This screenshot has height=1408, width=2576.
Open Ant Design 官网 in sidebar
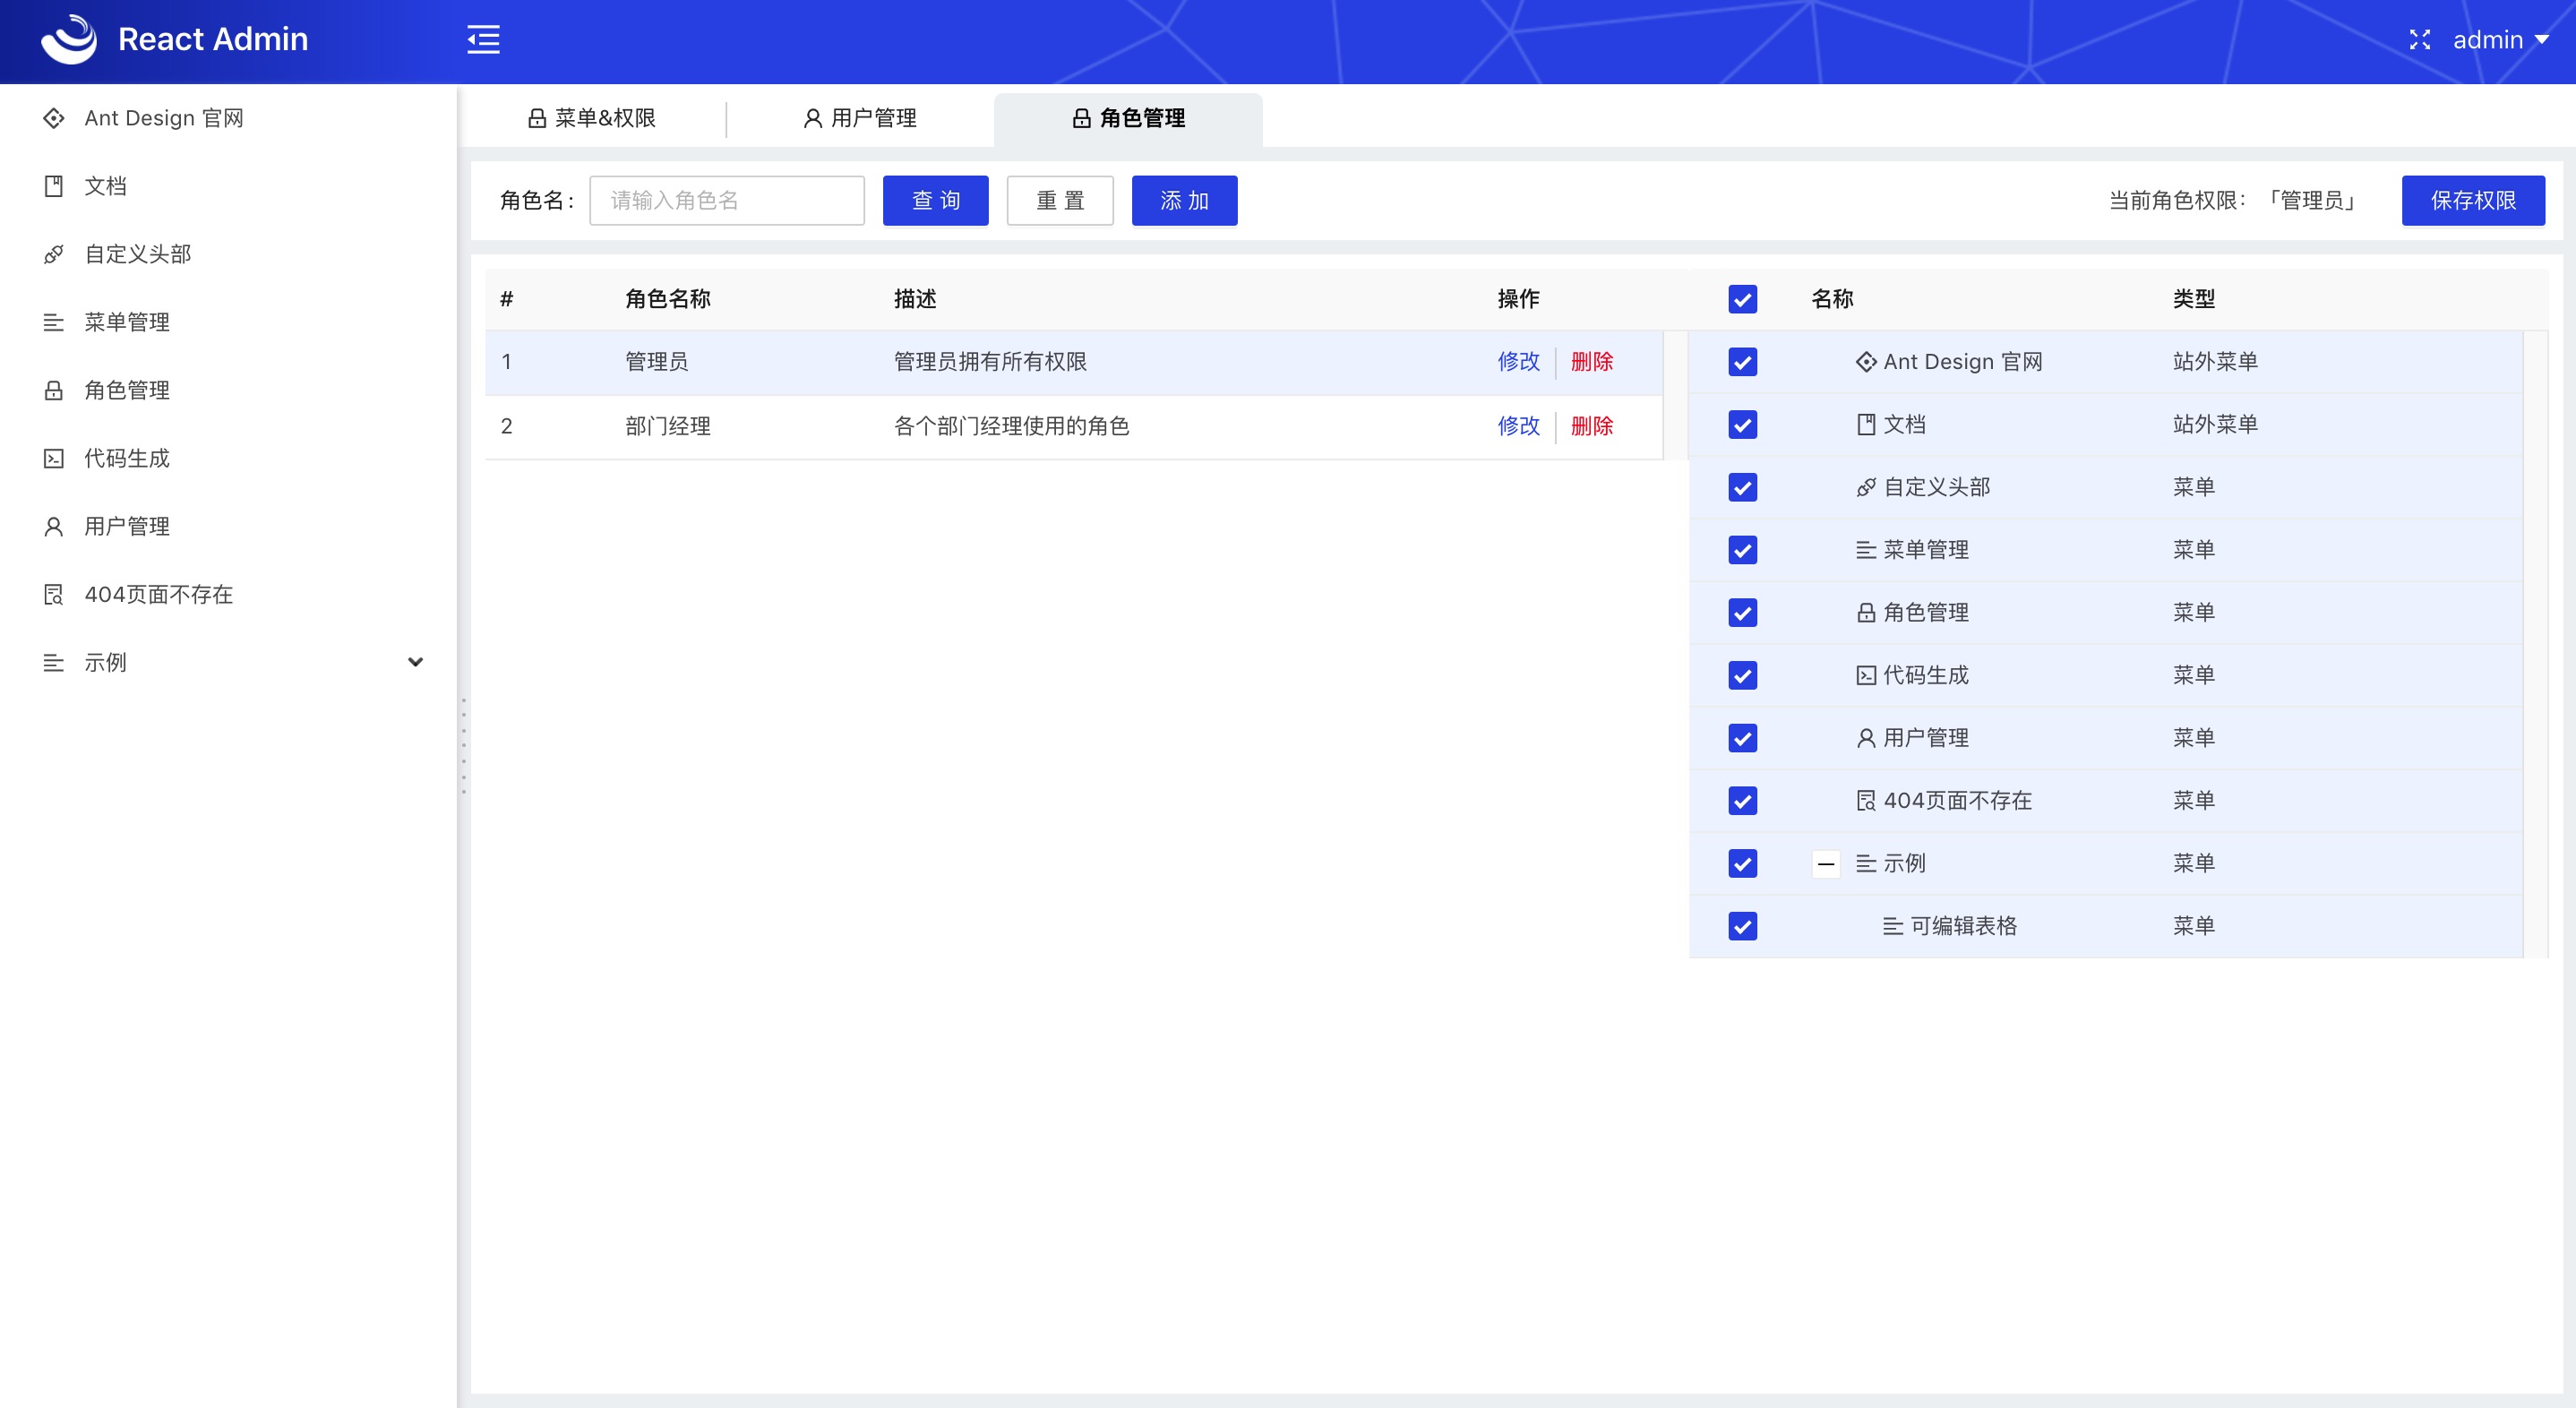click(x=163, y=118)
